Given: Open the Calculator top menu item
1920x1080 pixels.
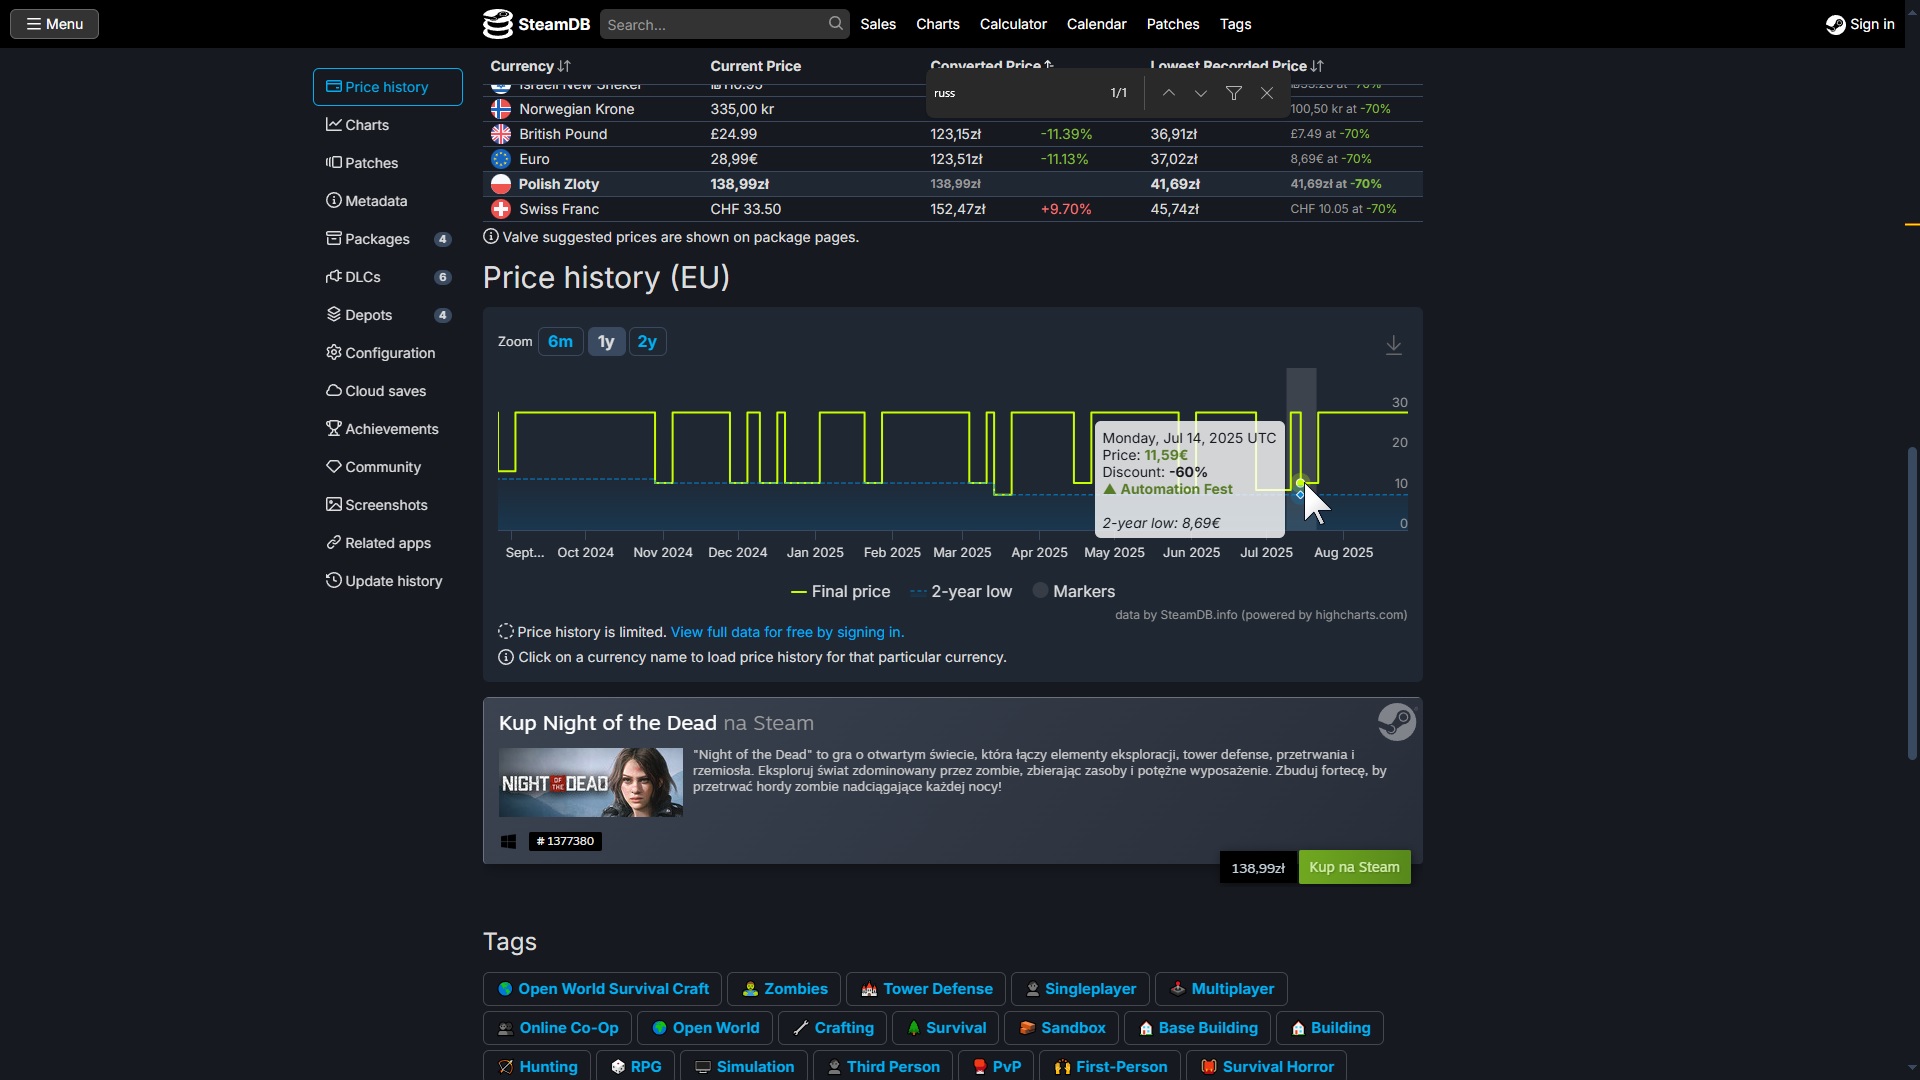Looking at the screenshot, I should pyautogui.click(x=1012, y=24).
